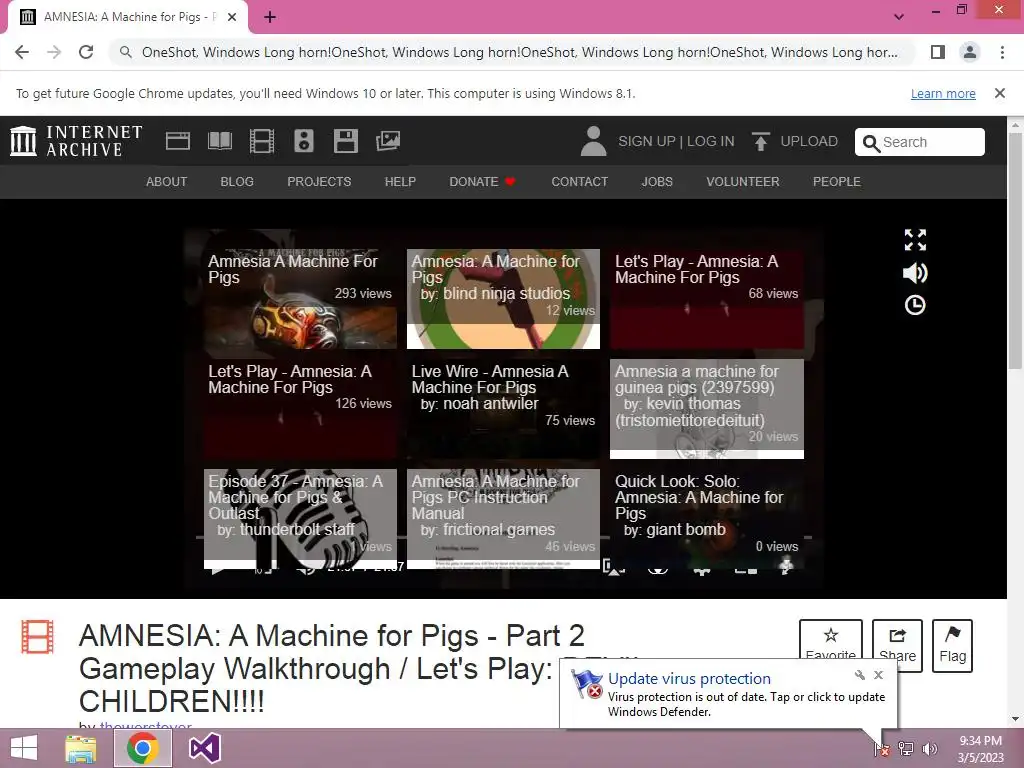Viewport: 1024px width, 768px height.
Task: Click the Flag button
Action: point(952,645)
